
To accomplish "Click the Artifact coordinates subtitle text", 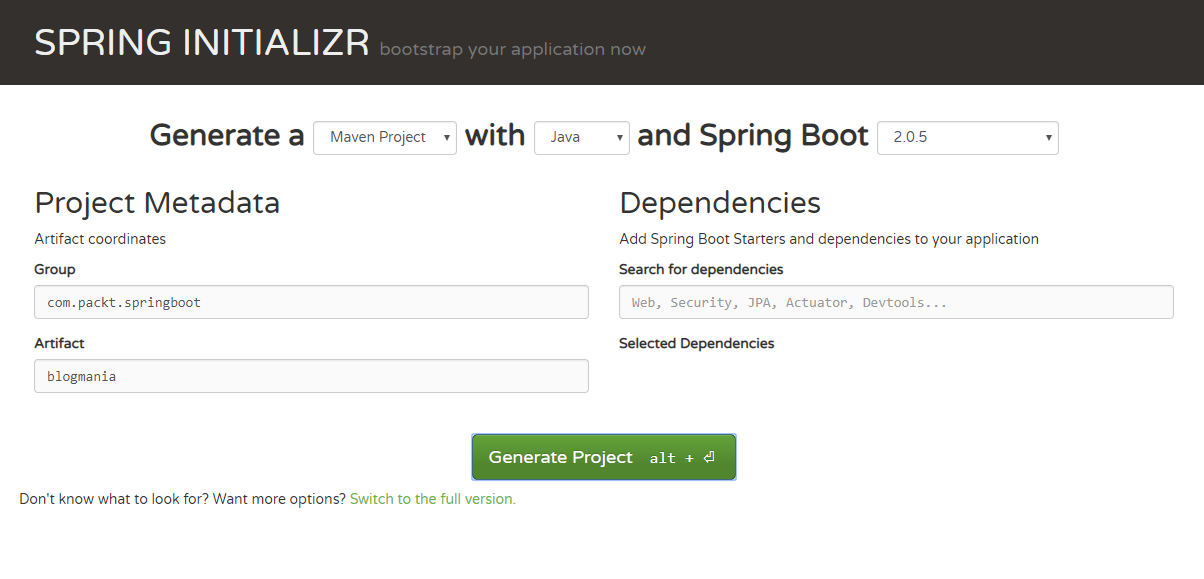I will coord(100,239).
